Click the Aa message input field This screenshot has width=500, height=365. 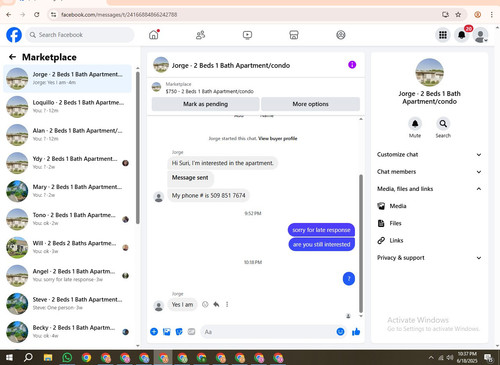[268, 332]
